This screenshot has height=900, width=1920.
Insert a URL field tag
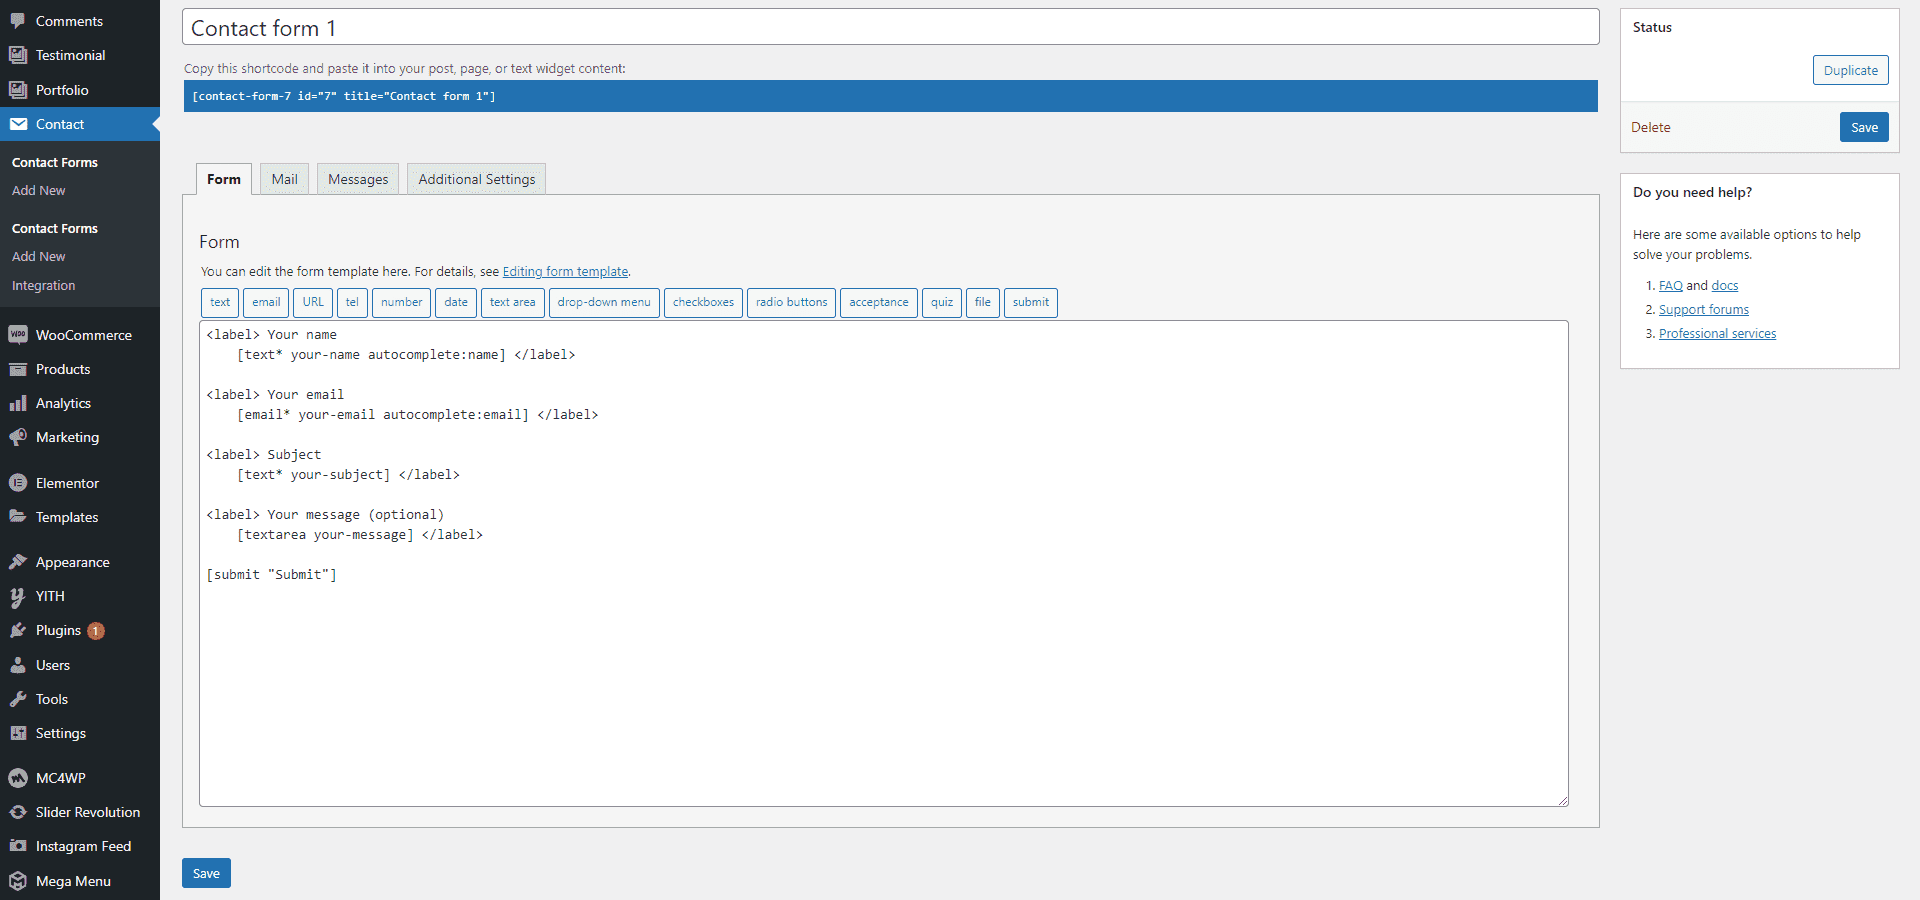point(313,302)
